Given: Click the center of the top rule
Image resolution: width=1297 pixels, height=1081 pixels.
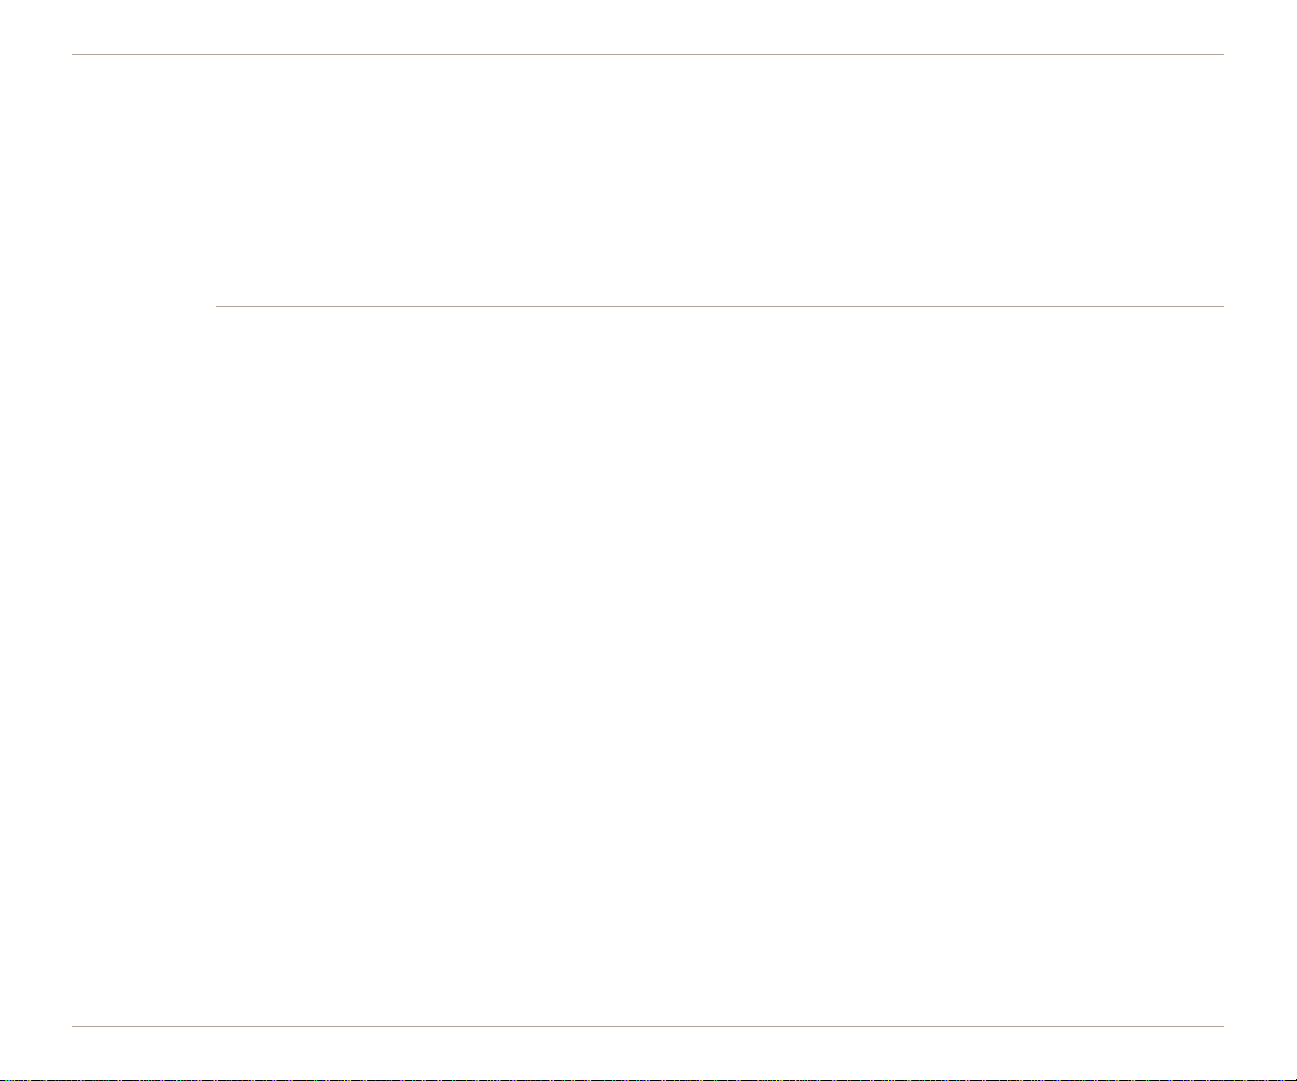Looking at the screenshot, I should [648, 54].
